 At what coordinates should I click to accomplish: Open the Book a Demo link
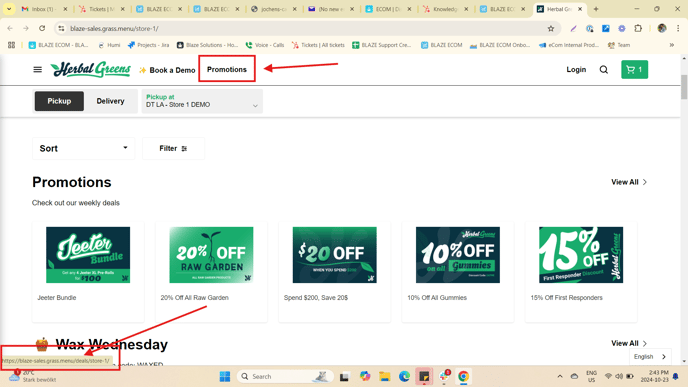(167, 70)
